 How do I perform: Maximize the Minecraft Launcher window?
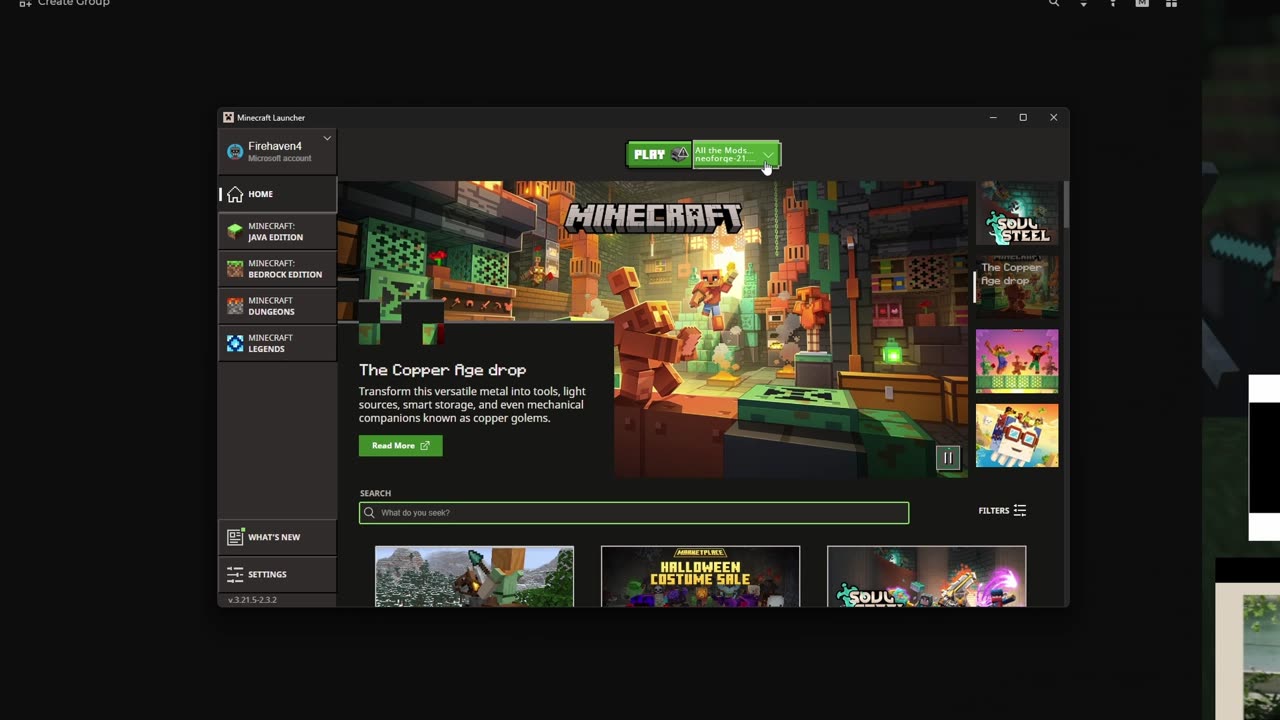1023,117
